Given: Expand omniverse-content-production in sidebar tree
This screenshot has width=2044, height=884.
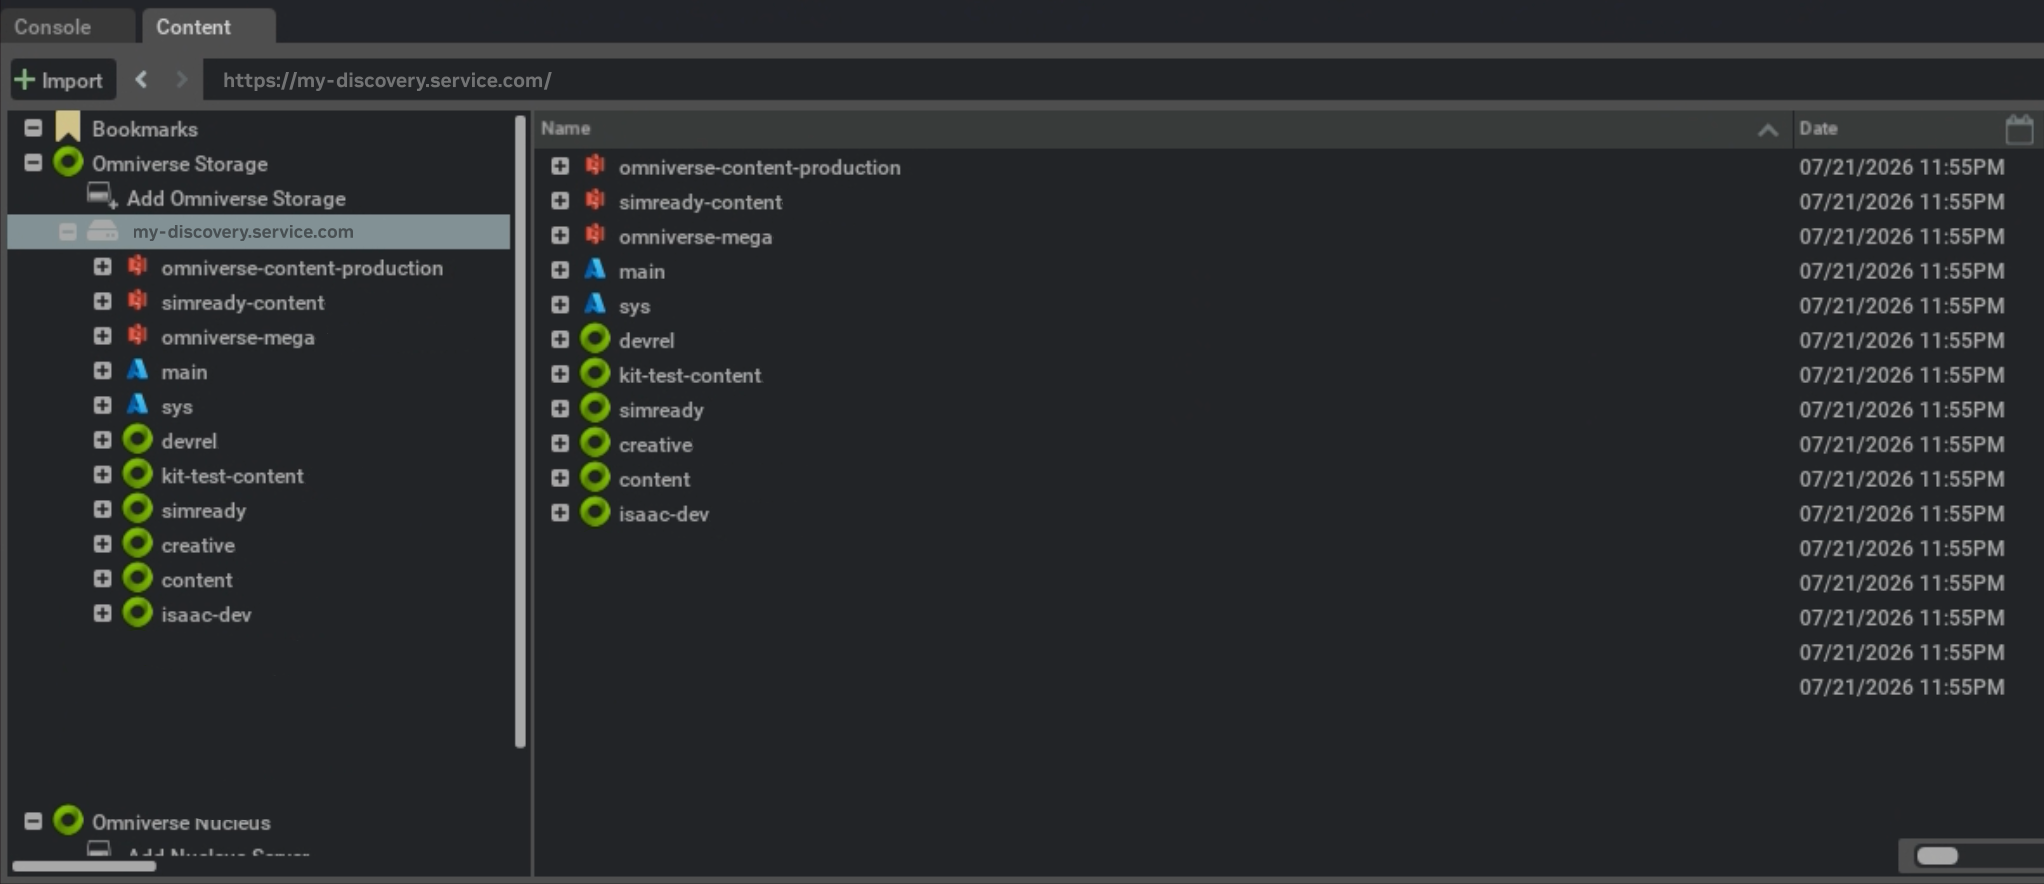Looking at the screenshot, I should pyautogui.click(x=102, y=267).
